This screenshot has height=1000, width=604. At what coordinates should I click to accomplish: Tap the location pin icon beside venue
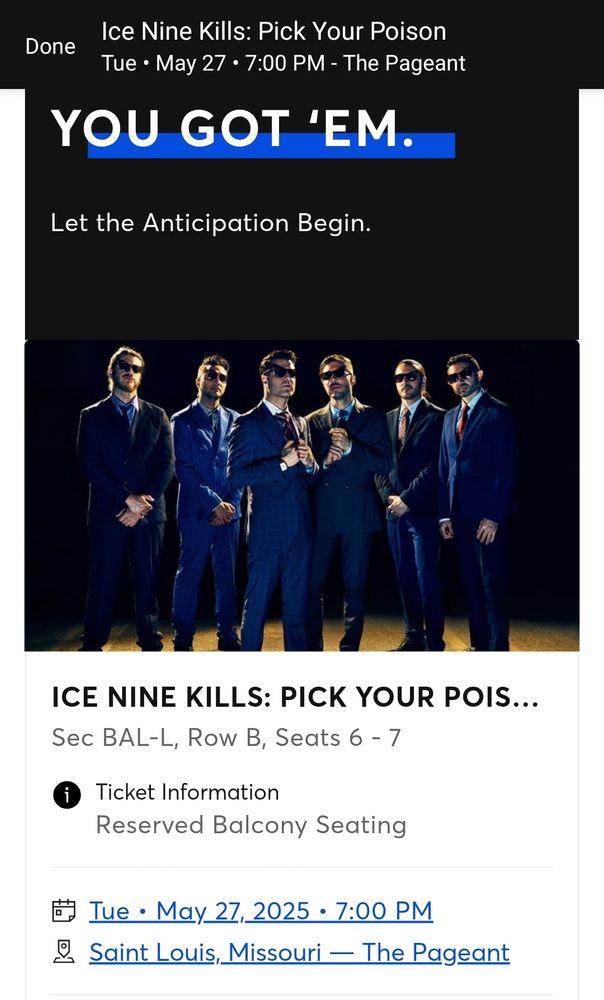pyautogui.click(x=64, y=953)
